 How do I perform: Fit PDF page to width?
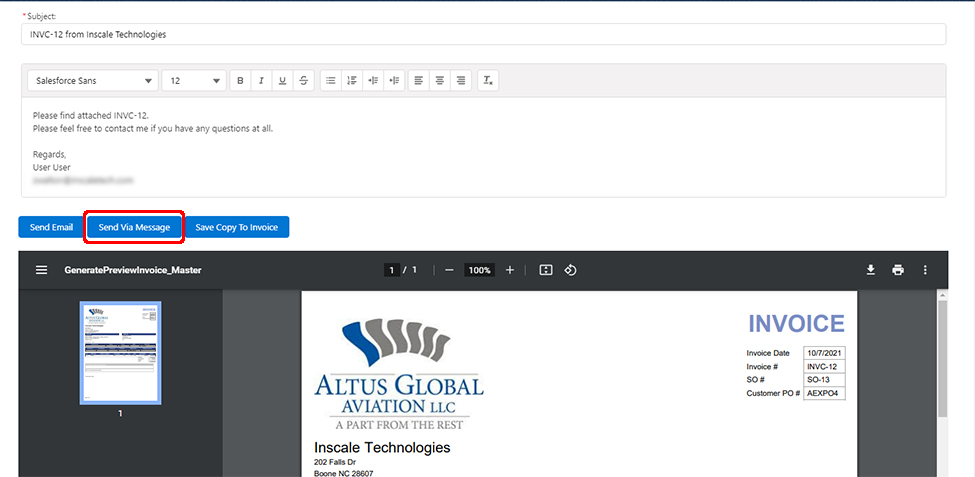click(x=546, y=270)
